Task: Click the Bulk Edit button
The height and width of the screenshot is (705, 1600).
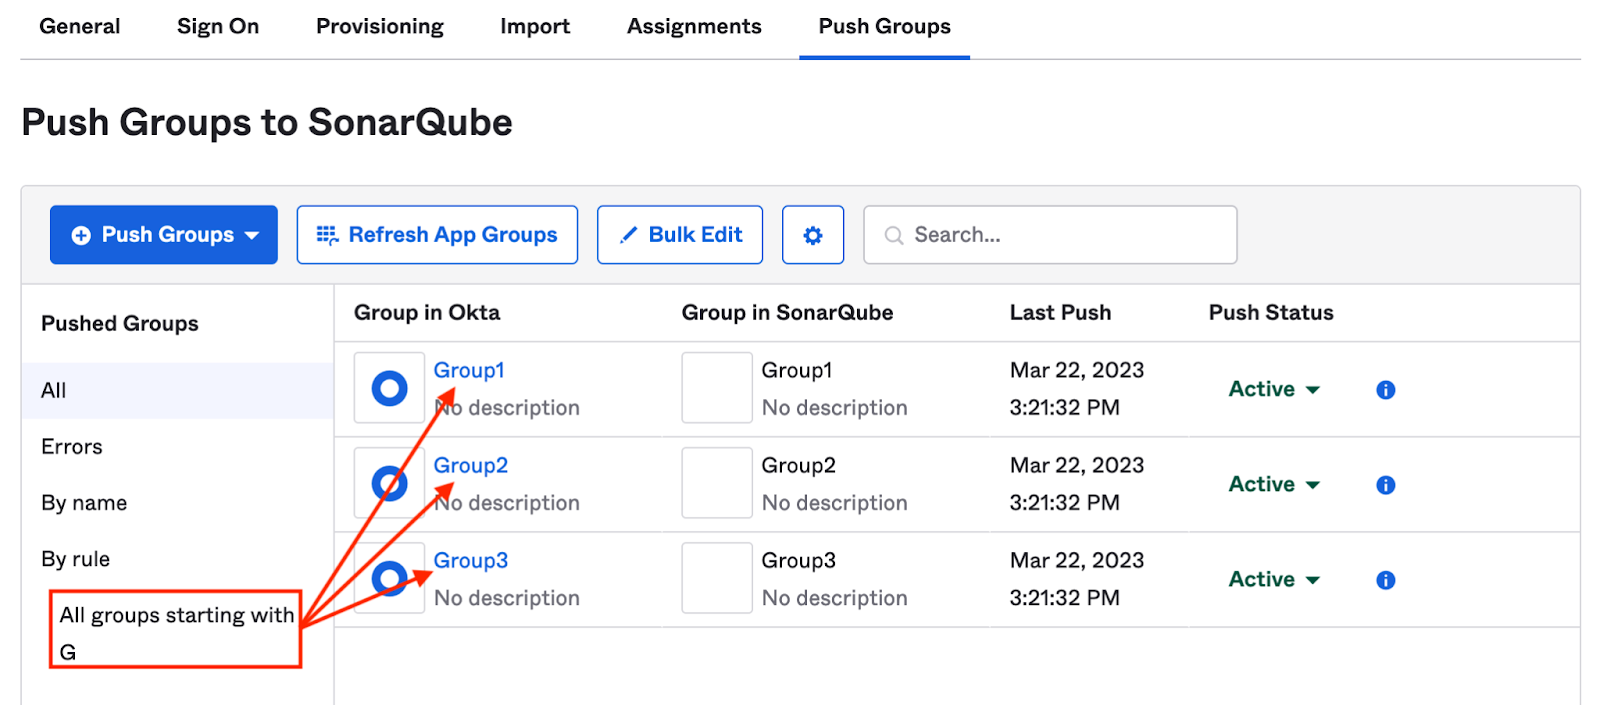Action: (x=680, y=235)
